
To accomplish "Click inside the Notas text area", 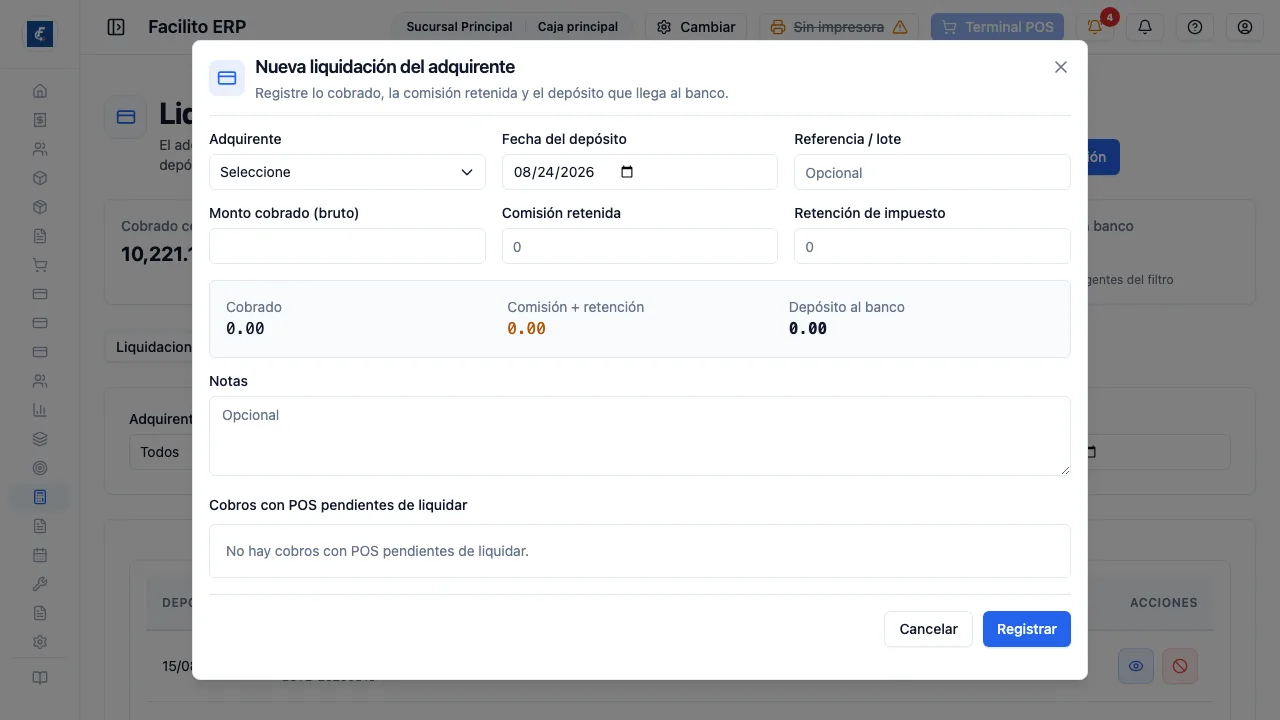I will pos(640,436).
